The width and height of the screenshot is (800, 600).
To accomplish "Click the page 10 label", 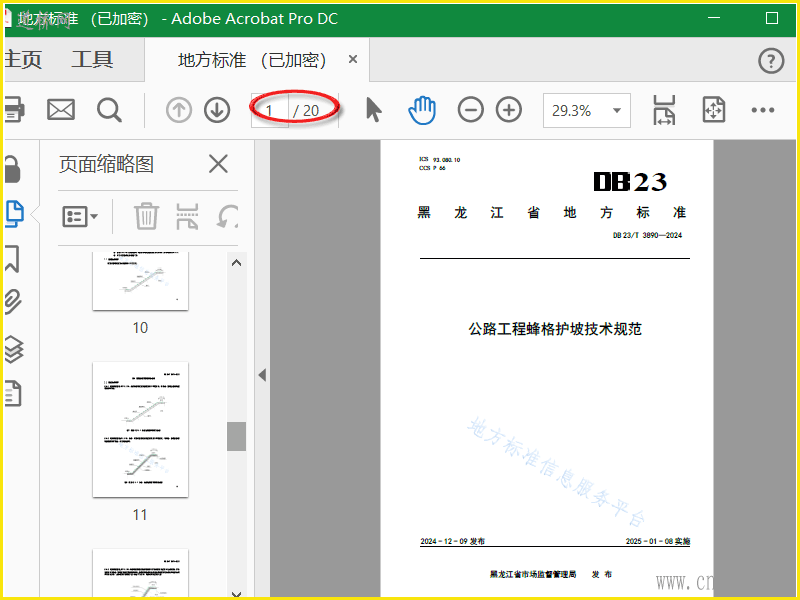I will point(140,328).
